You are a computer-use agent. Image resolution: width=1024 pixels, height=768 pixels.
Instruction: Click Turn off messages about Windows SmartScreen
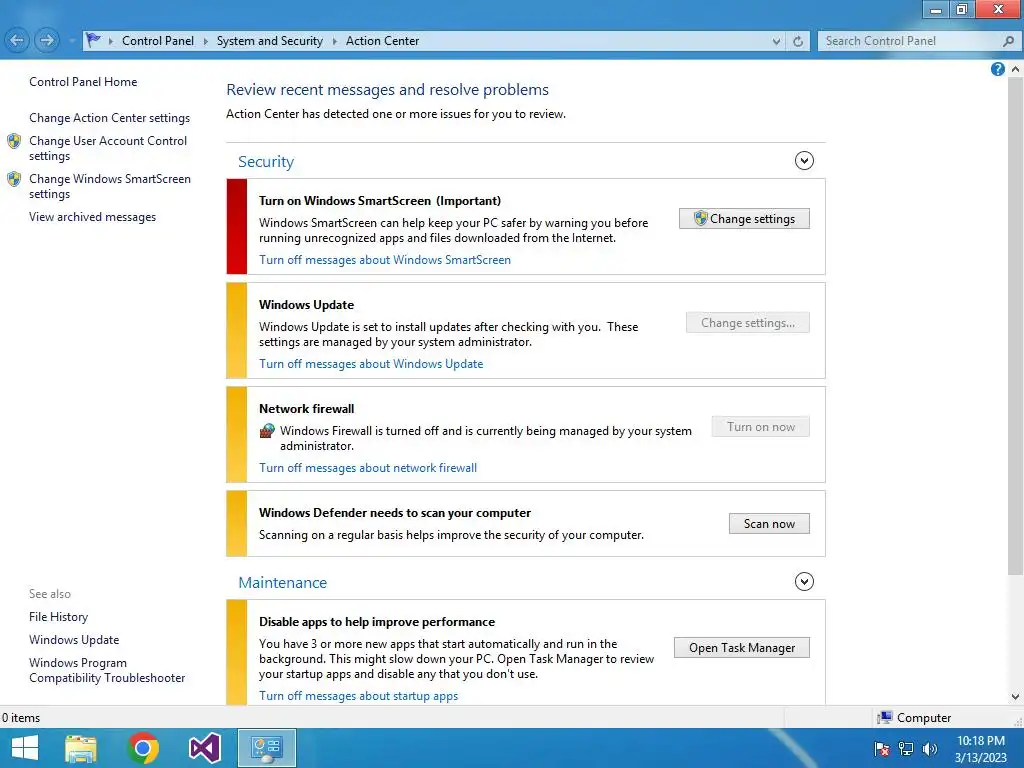385,260
